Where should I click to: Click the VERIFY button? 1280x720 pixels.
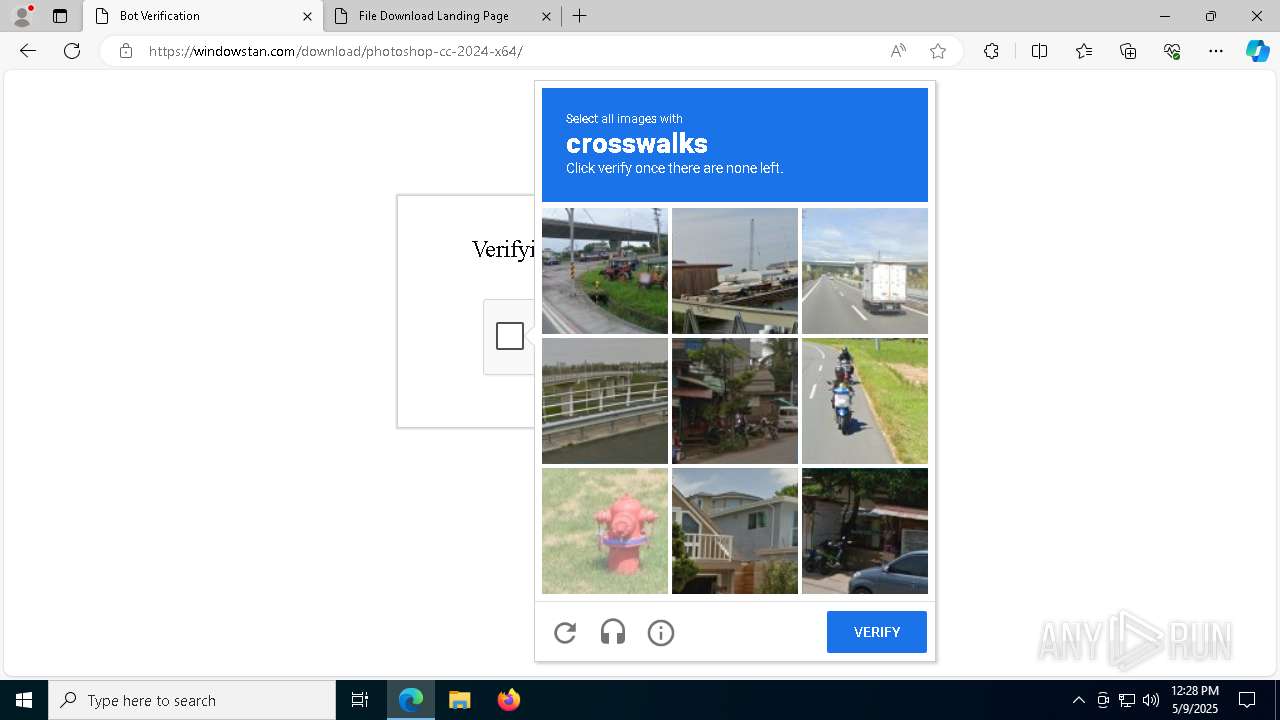pyautogui.click(x=877, y=632)
